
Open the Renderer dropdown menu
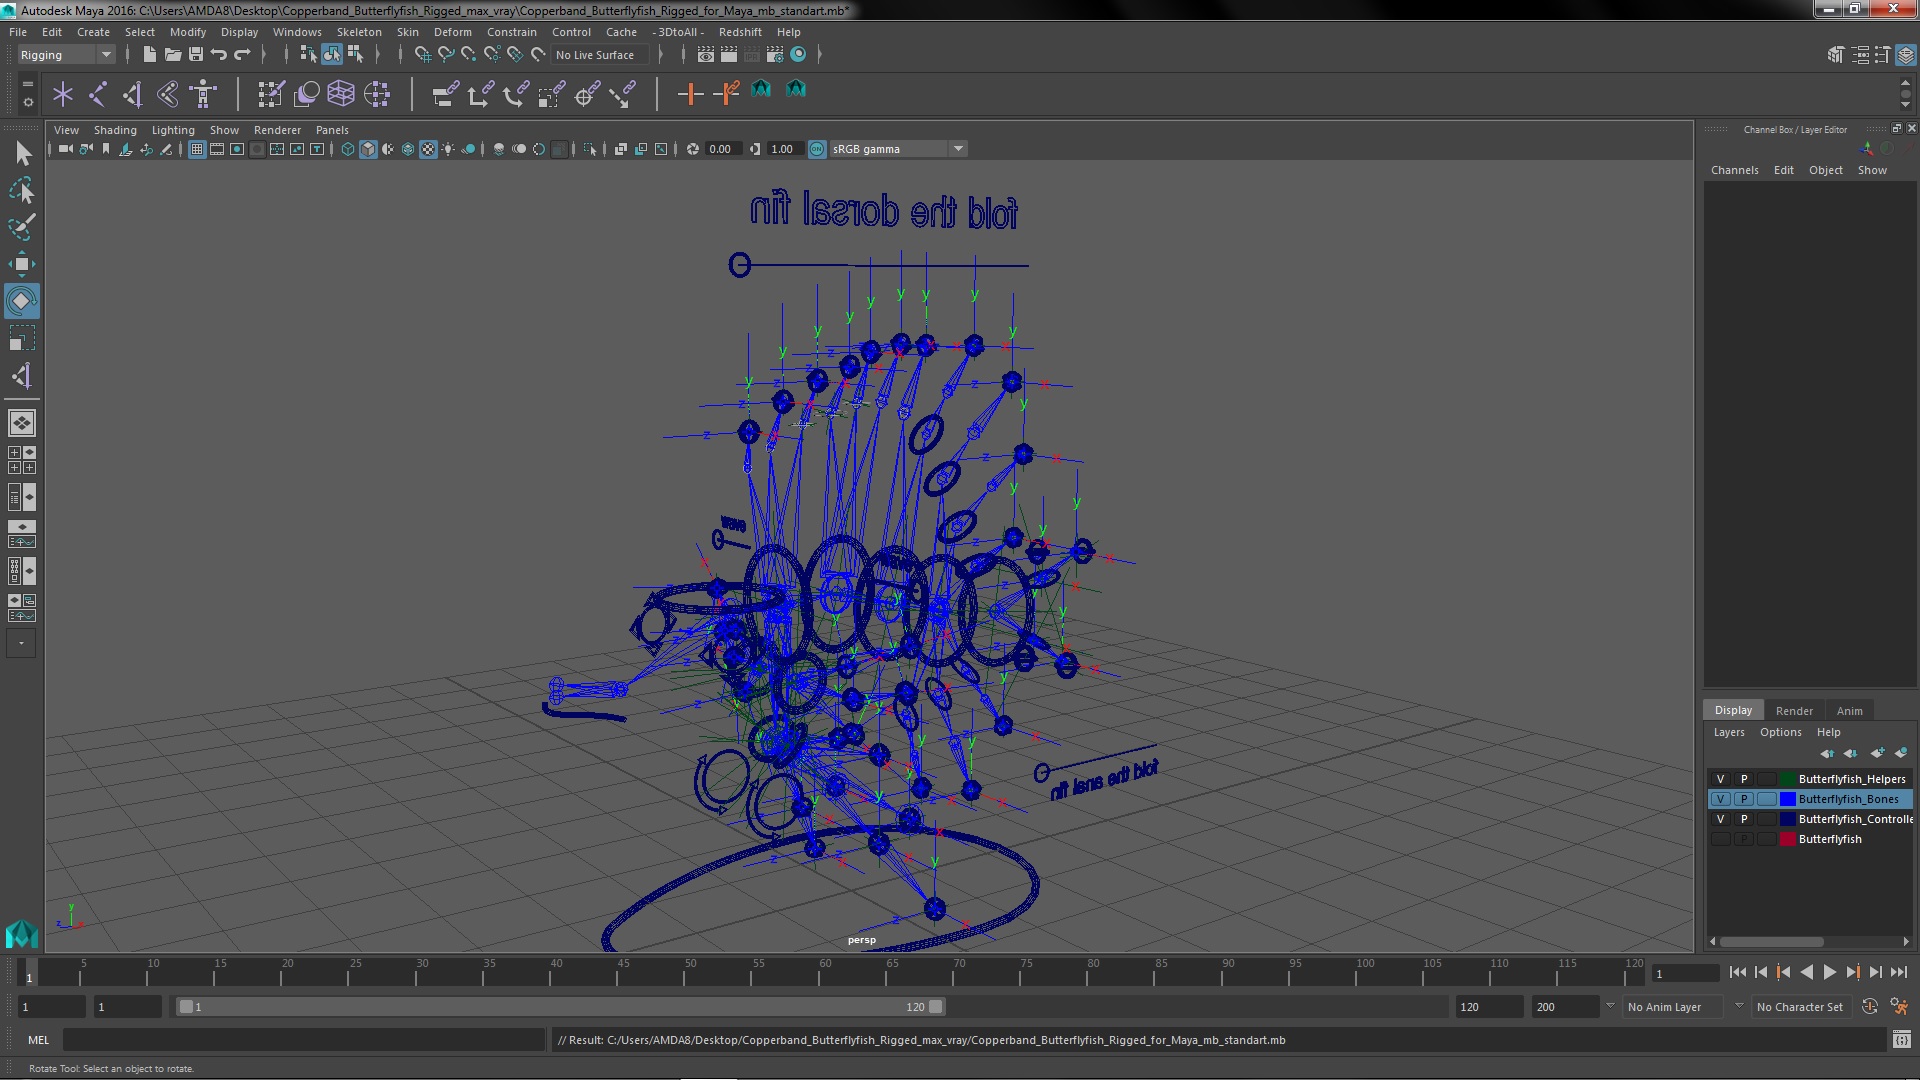(276, 128)
